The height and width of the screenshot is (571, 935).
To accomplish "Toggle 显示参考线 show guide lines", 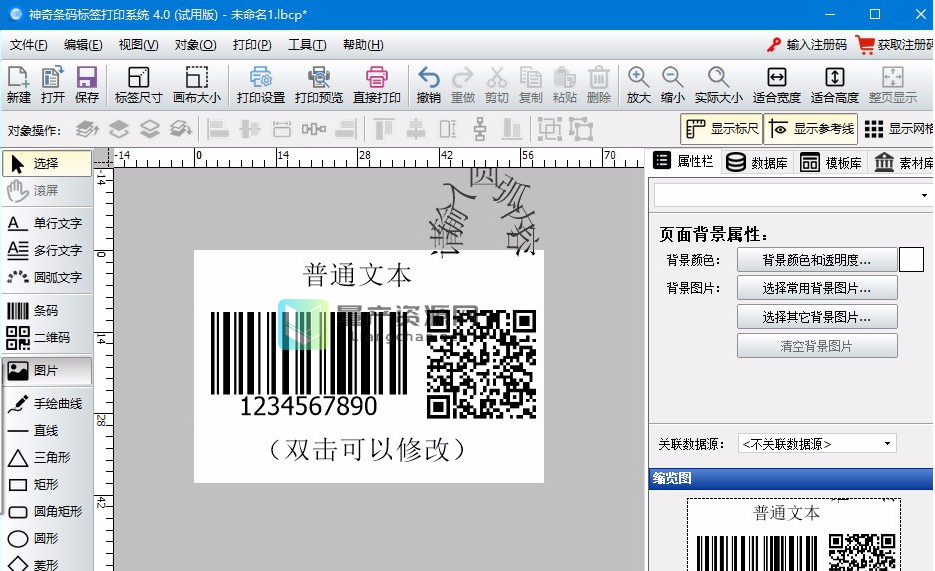I will pos(810,129).
